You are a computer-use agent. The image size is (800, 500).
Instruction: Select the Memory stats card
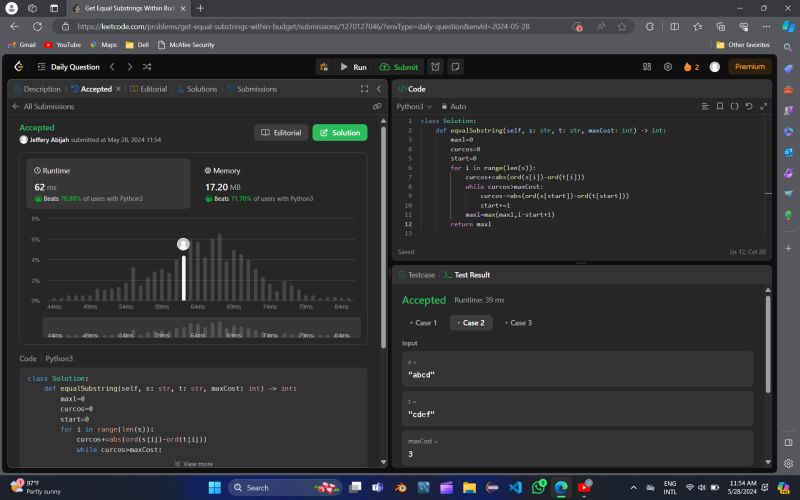278,184
